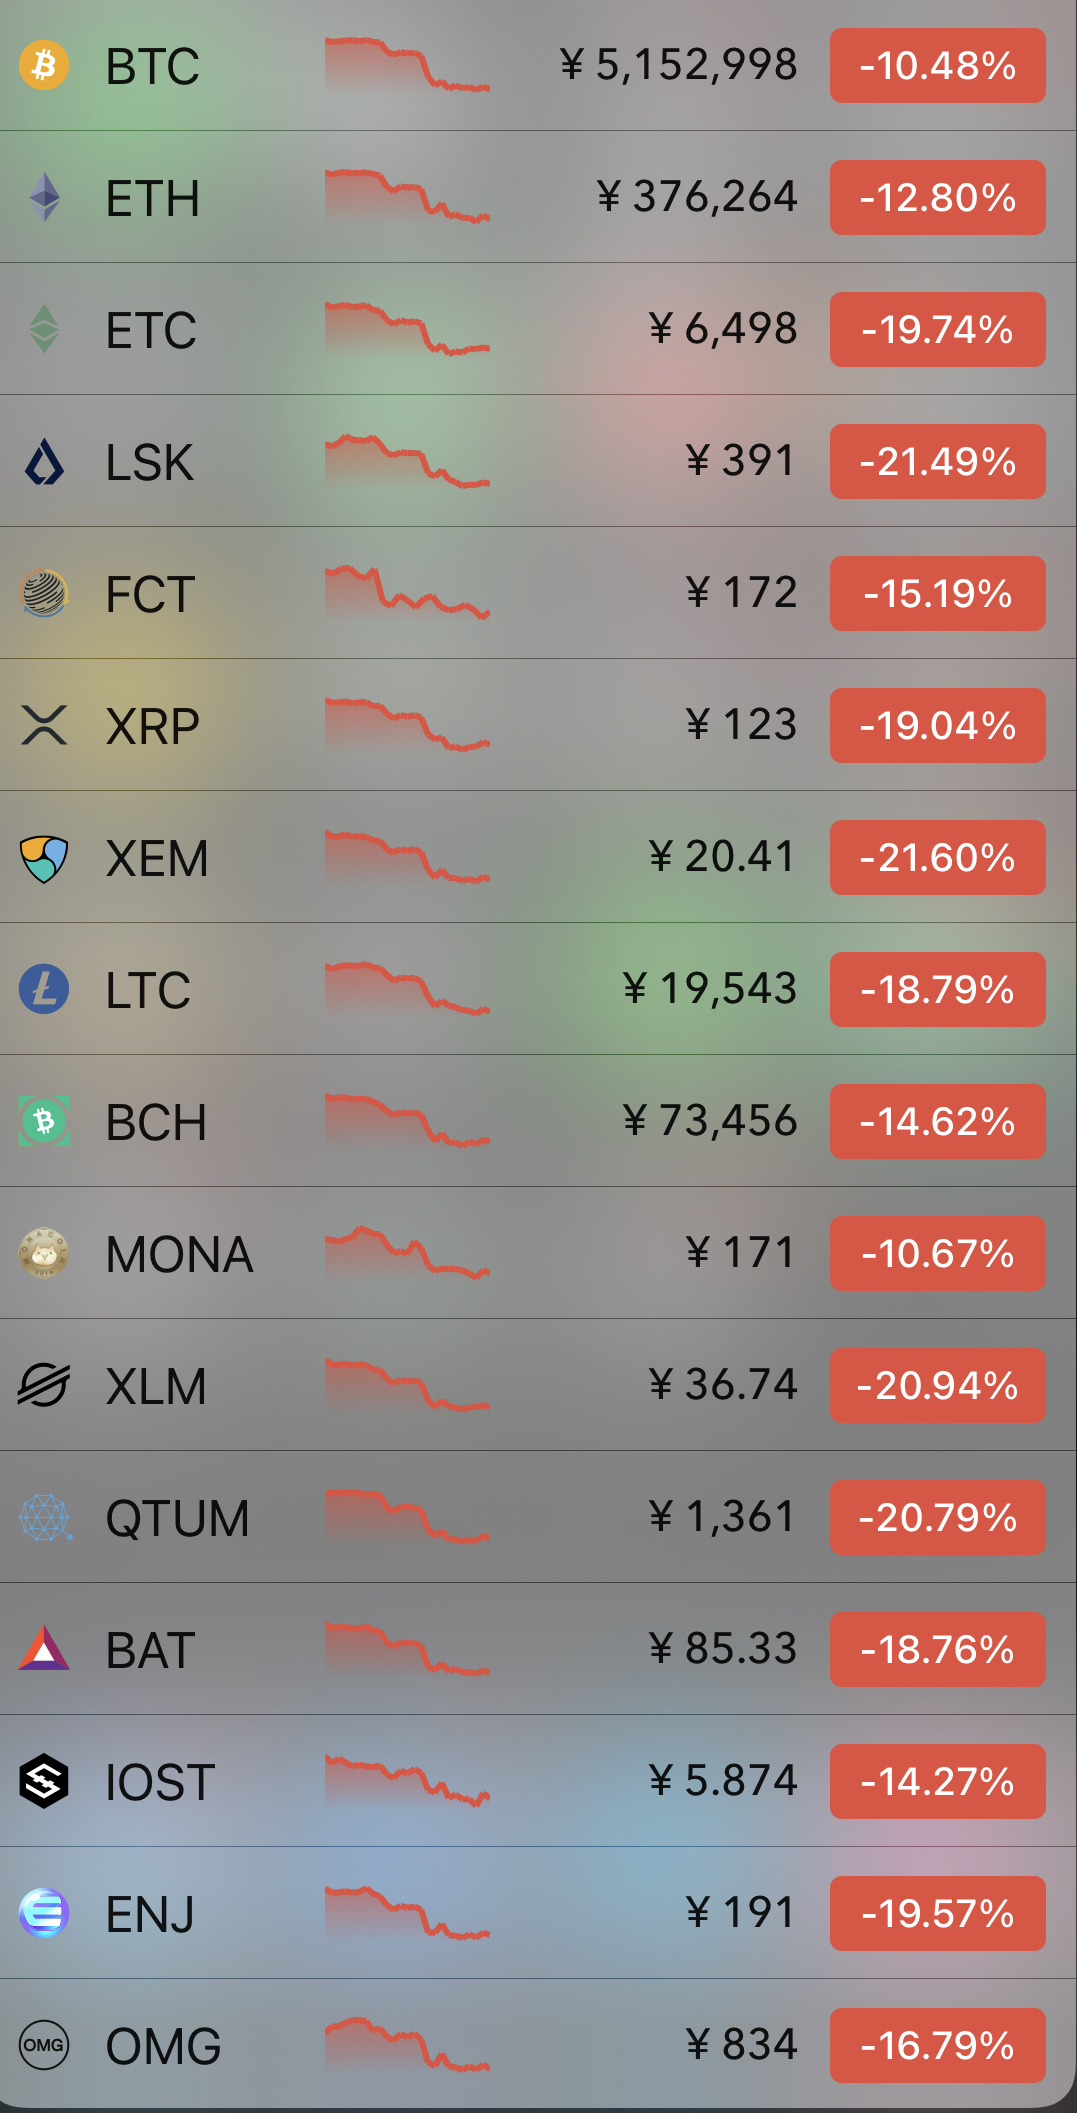1077x2113 pixels.
Task: Tap the IOST hexagon logo icon
Action: pos(44,1782)
